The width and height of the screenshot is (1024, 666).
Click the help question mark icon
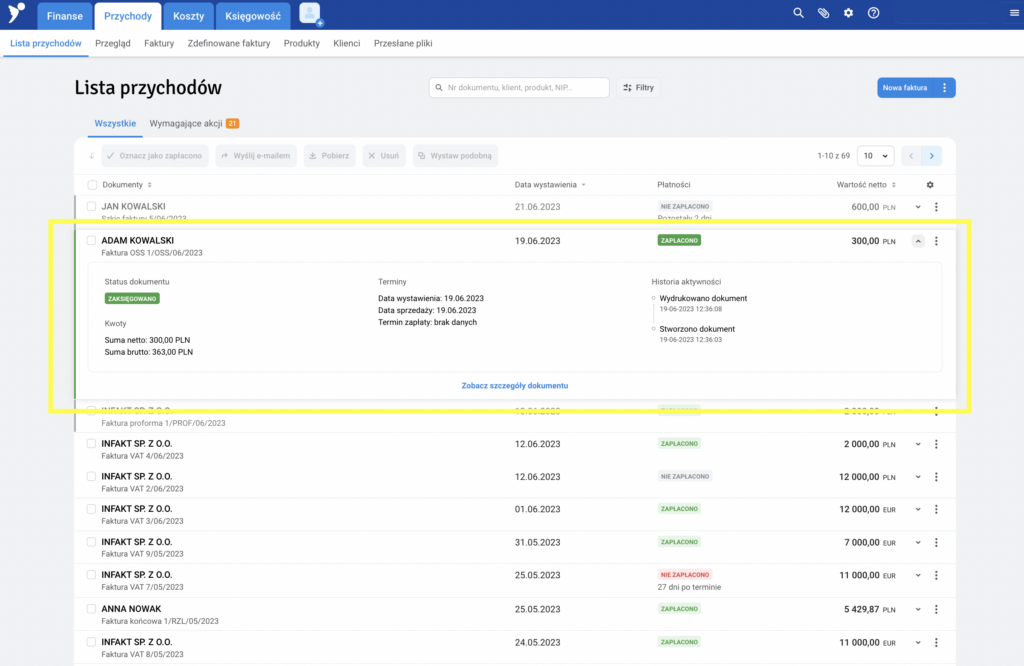coord(874,13)
